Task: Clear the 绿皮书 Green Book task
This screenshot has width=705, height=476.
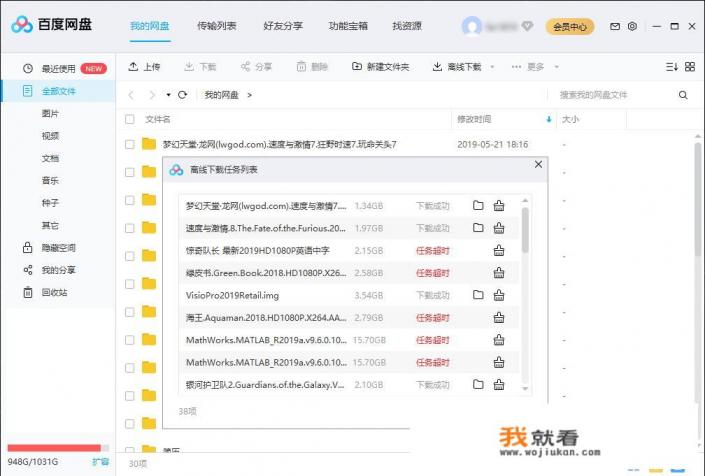Action: (x=499, y=273)
